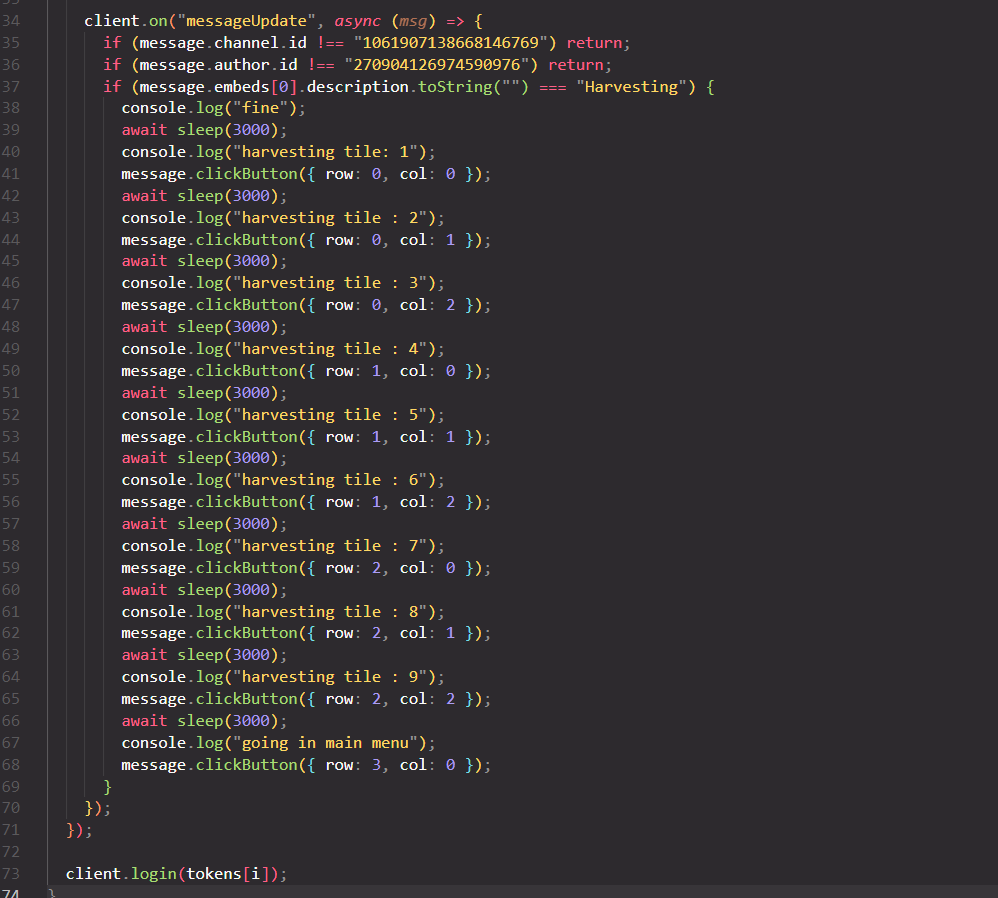The height and width of the screenshot is (898, 998).
Task: Click the "messageUpdate" event string
Action: pos(246,21)
